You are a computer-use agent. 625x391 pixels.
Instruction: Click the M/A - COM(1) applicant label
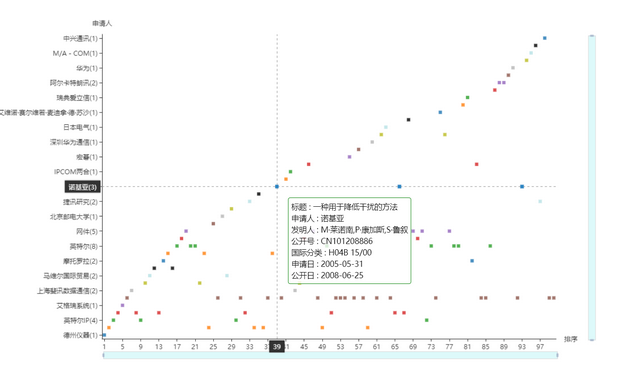pos(75,53)
